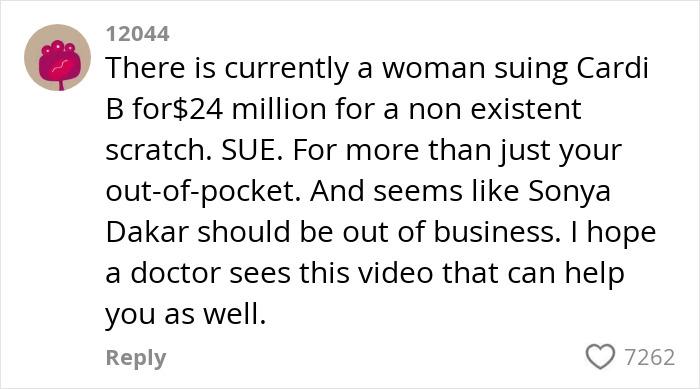This screenshot has width=700, height=389.
Task: Open the profile of username 12044
Action: point(138,34)
